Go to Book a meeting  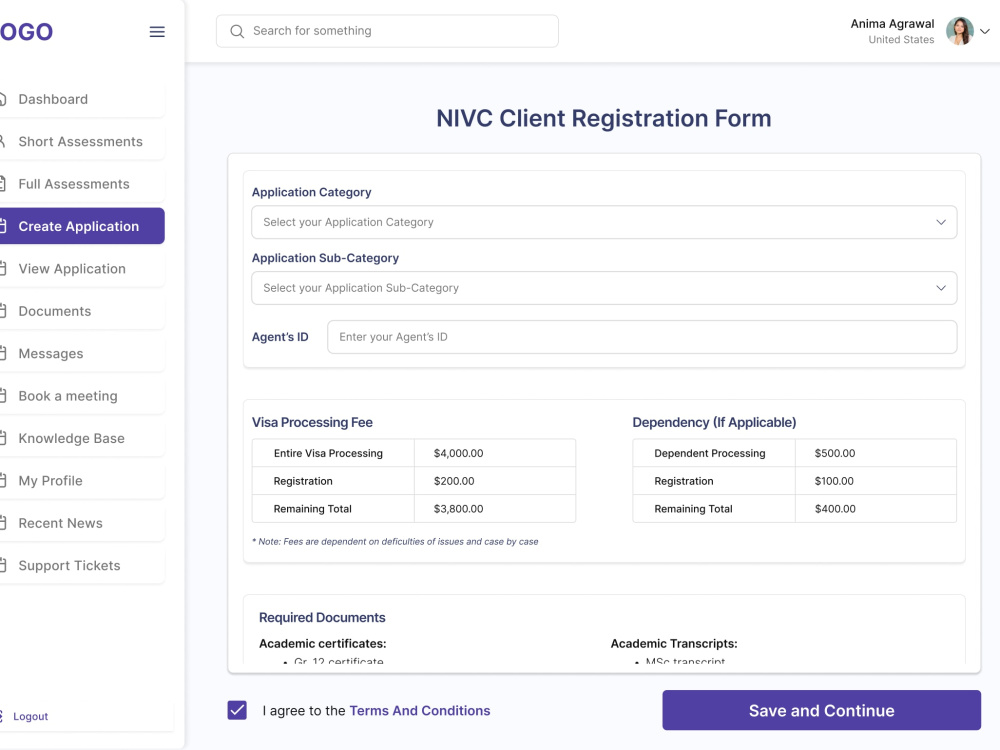82,396
